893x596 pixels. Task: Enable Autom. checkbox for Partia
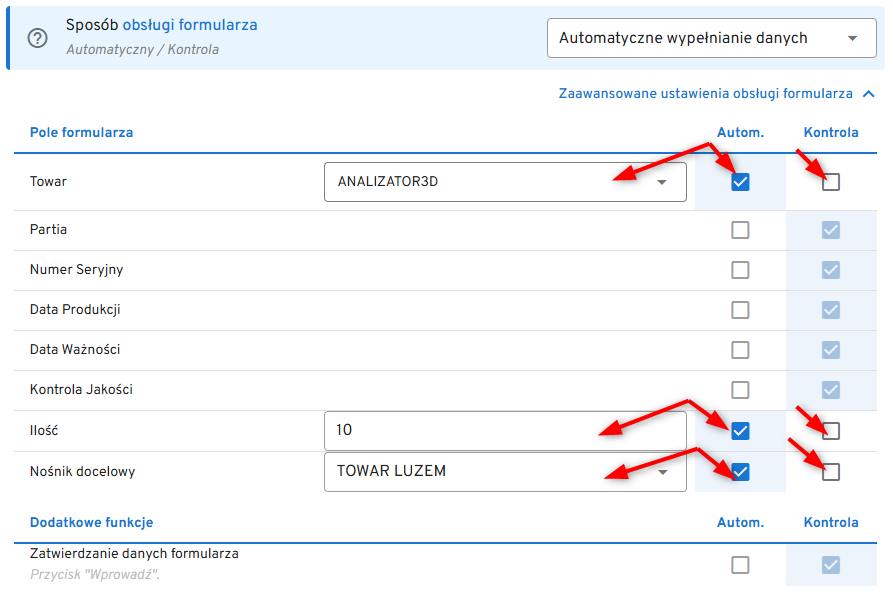point(740,230)
